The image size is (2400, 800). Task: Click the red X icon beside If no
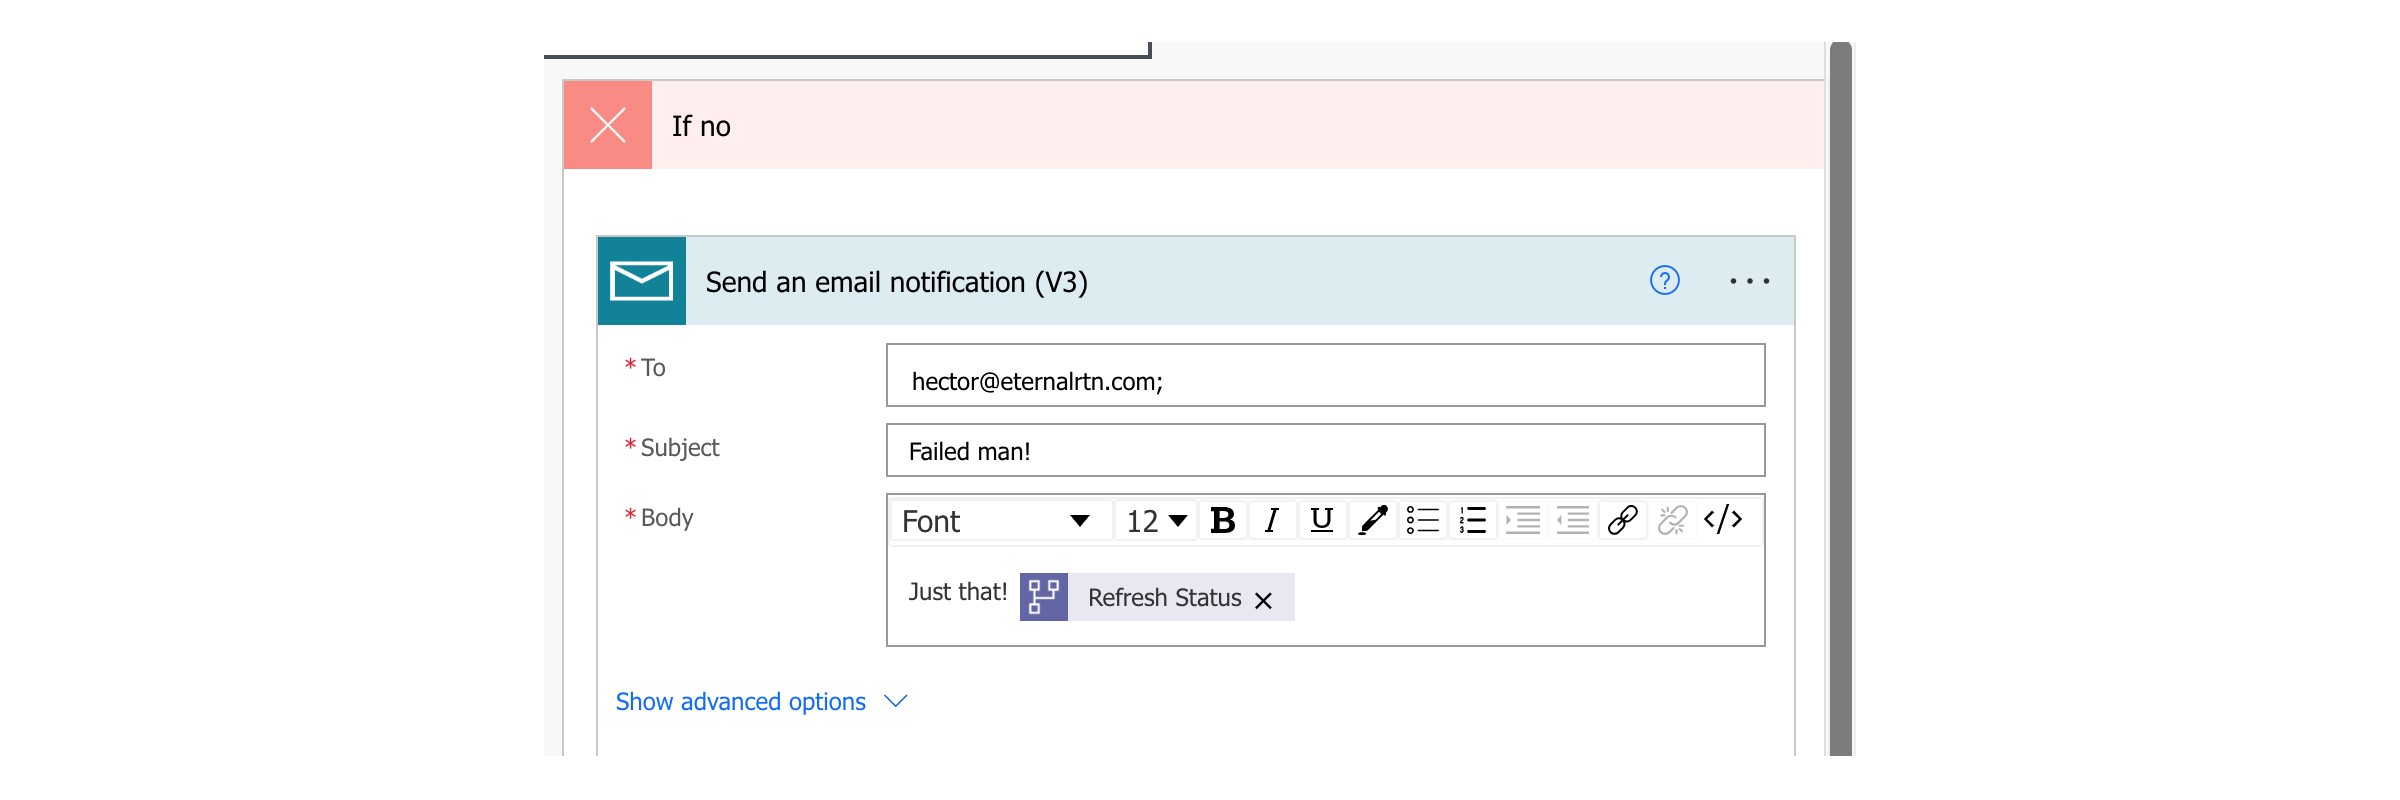[x=608, y=125]
